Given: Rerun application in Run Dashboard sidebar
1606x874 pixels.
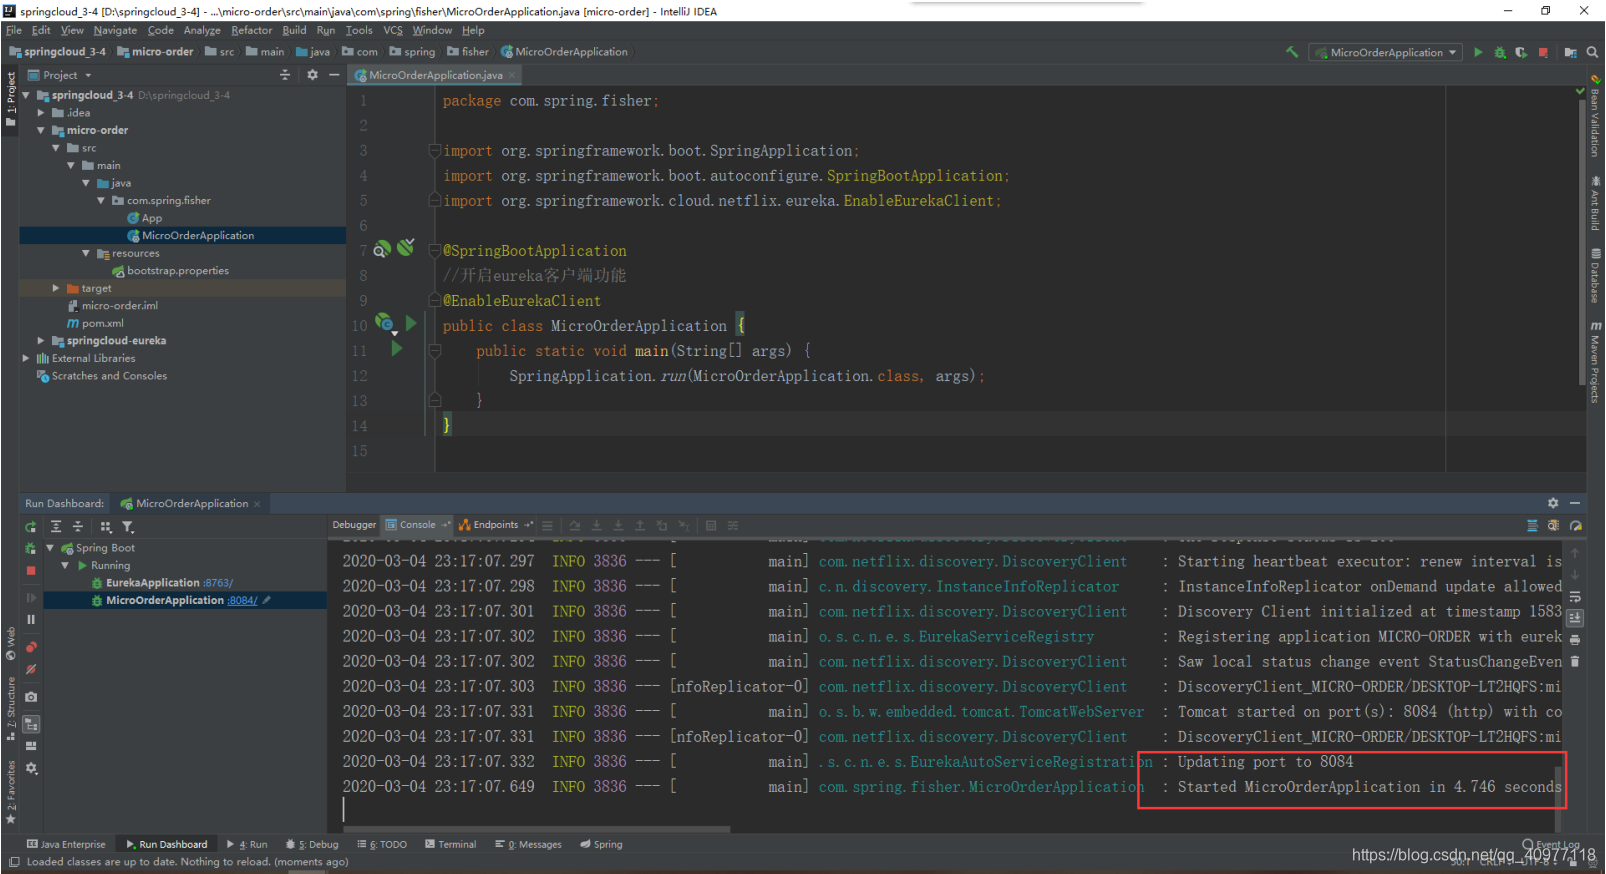Looking at the screenshot, I should click(x=31, y=527).
